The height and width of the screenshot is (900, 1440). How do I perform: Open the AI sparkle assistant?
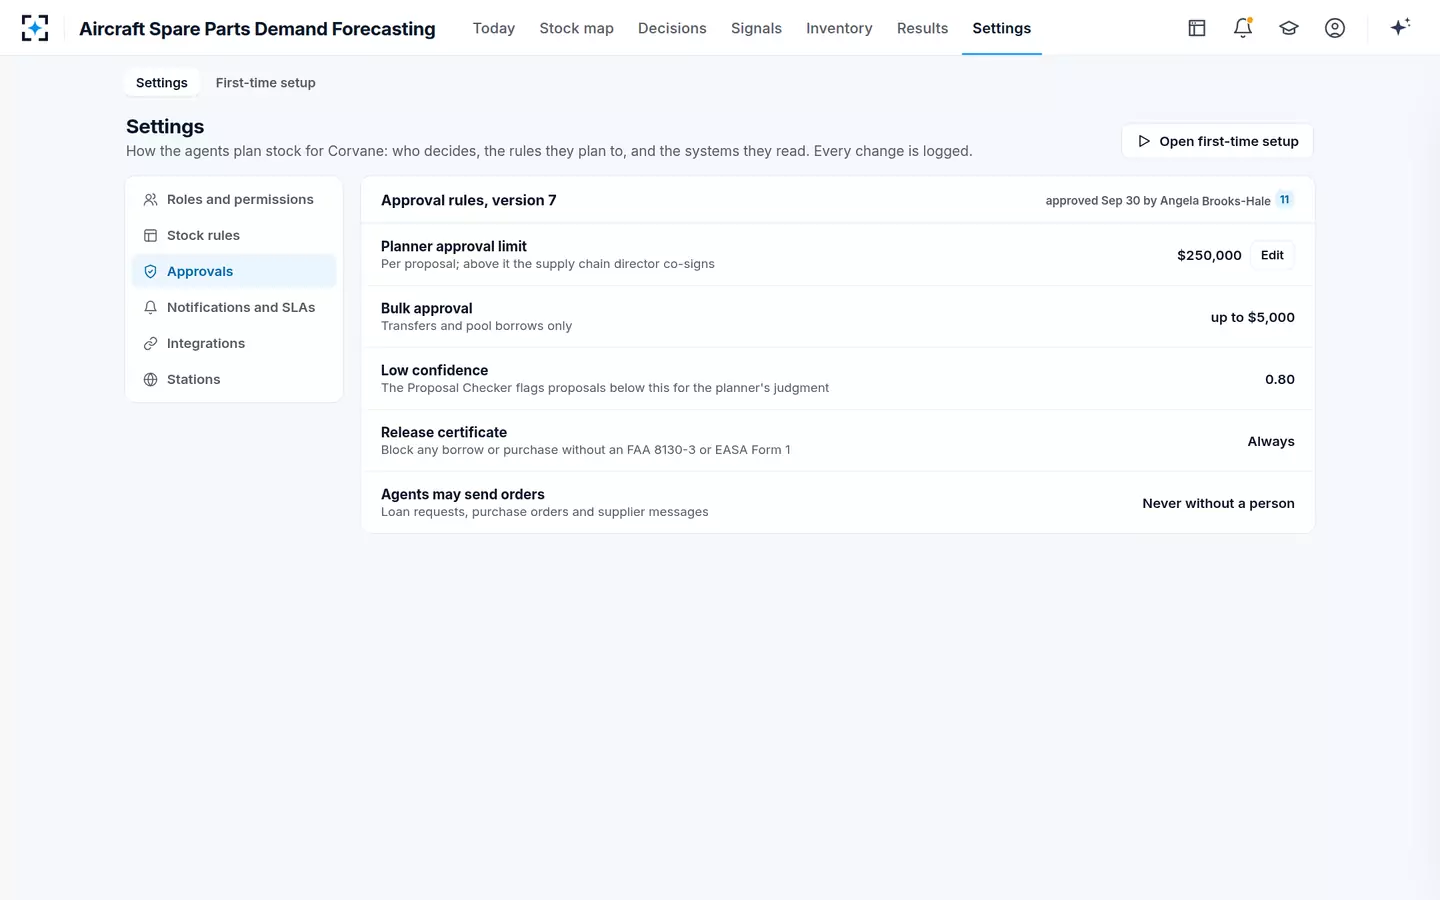[1400, 27]
